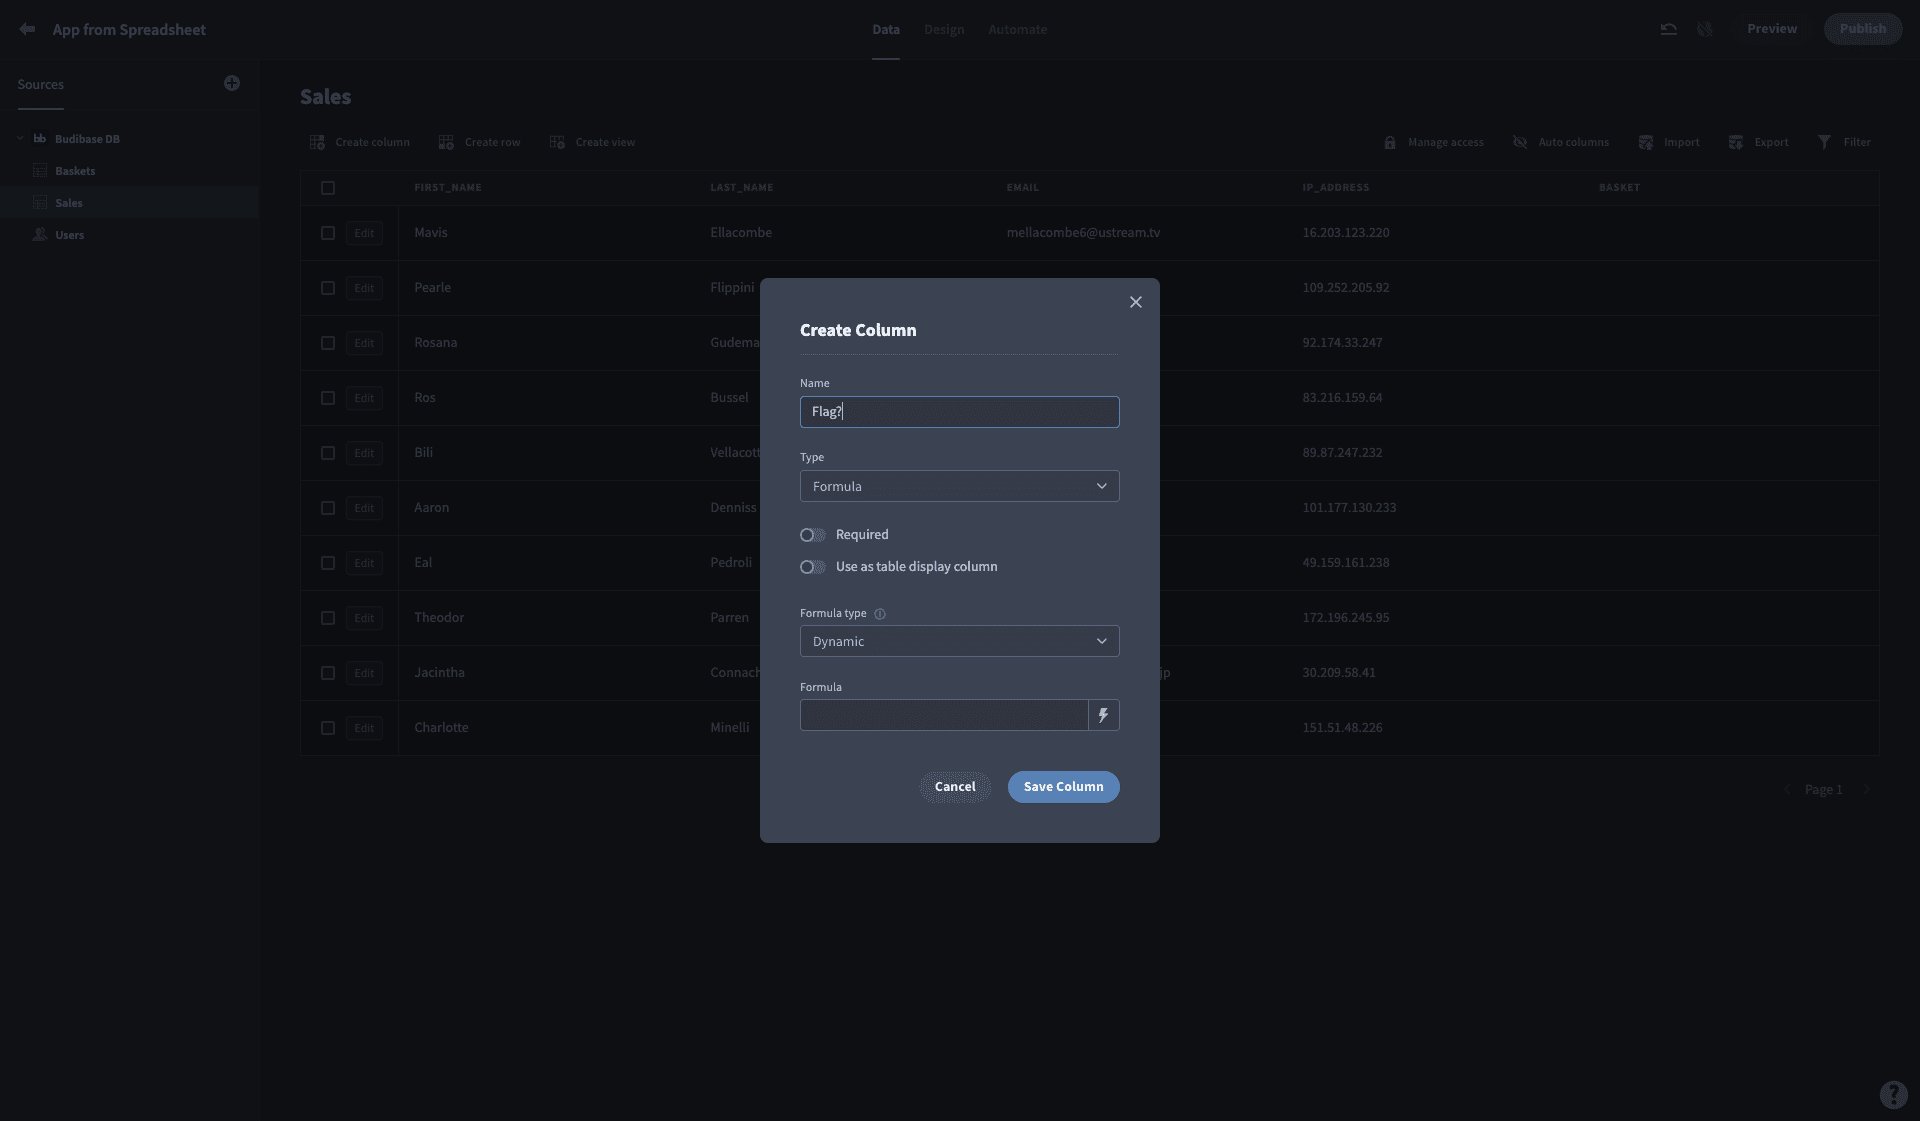The height and width of the screenshot is (1121, 1920).
Task: Click the Import icon
Action: [1646, 142]
